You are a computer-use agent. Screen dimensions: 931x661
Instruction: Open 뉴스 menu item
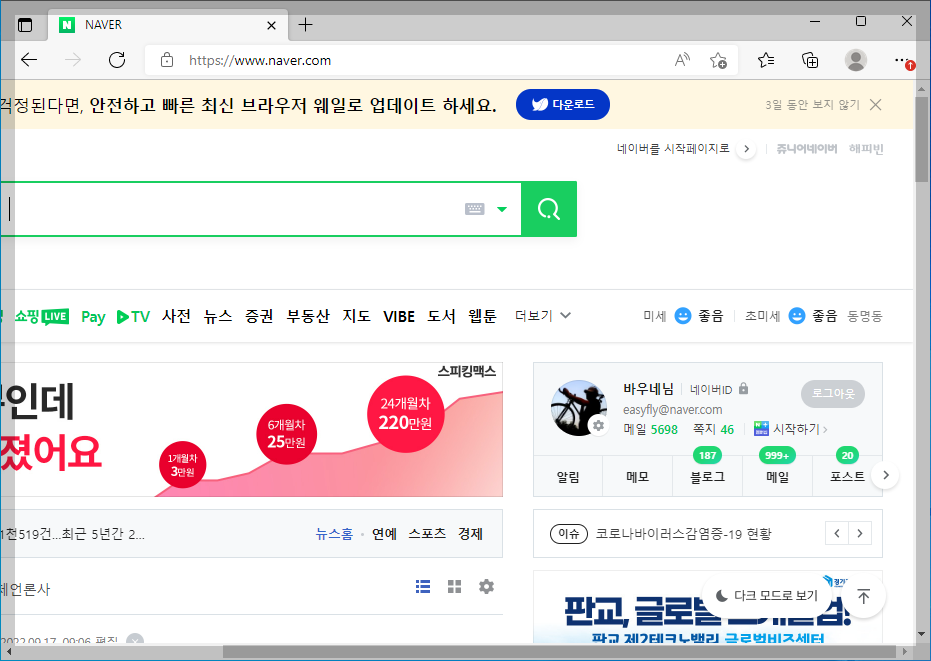[x=218, y=316]
